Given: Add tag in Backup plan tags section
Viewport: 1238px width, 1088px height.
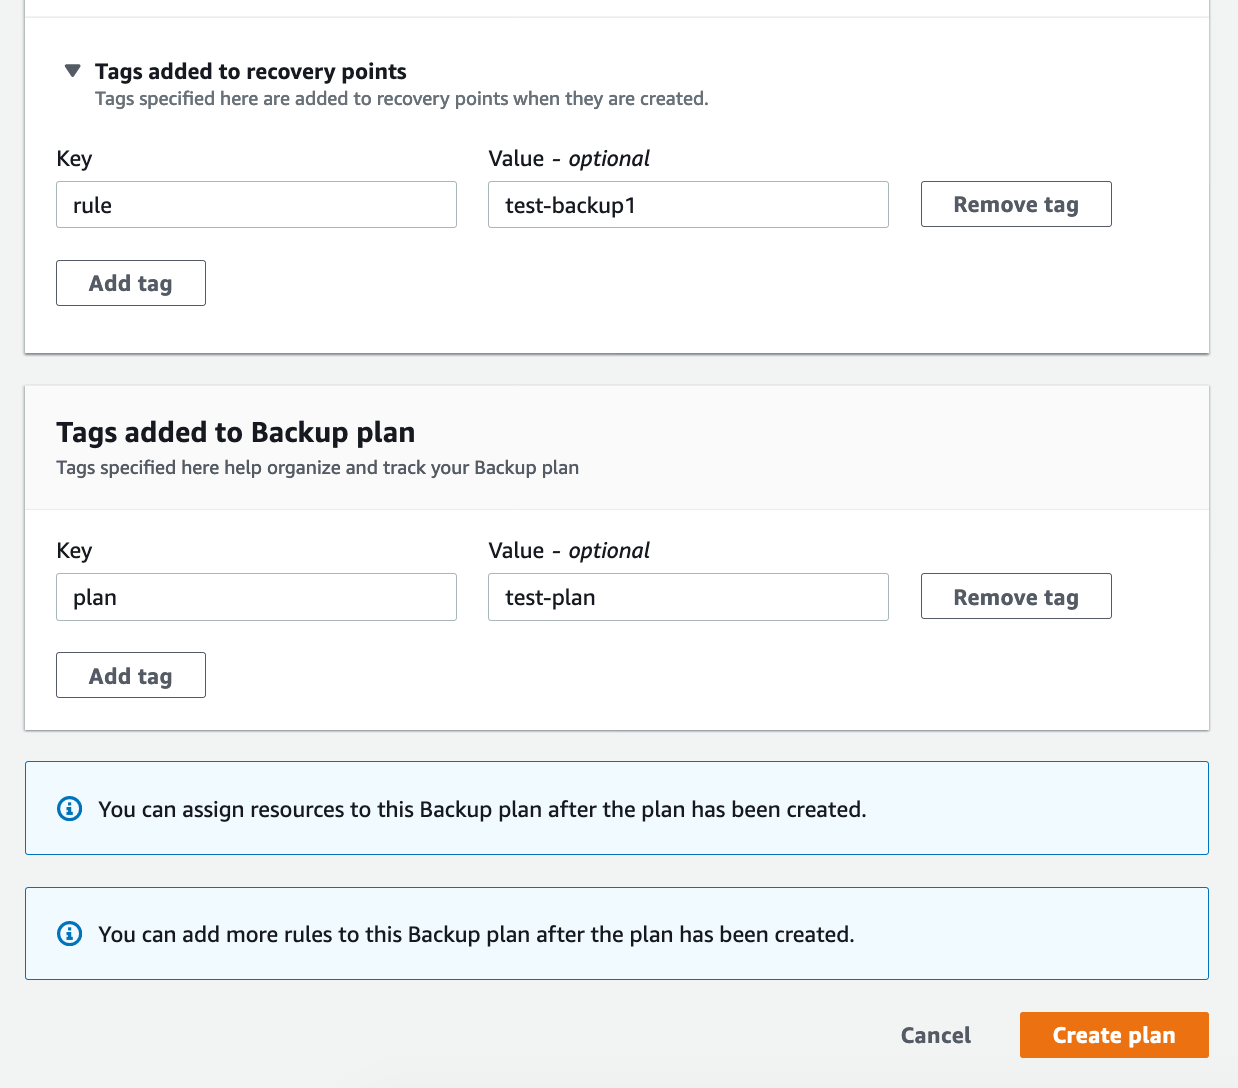Looking at the screenshot, I should click(131, 676).
